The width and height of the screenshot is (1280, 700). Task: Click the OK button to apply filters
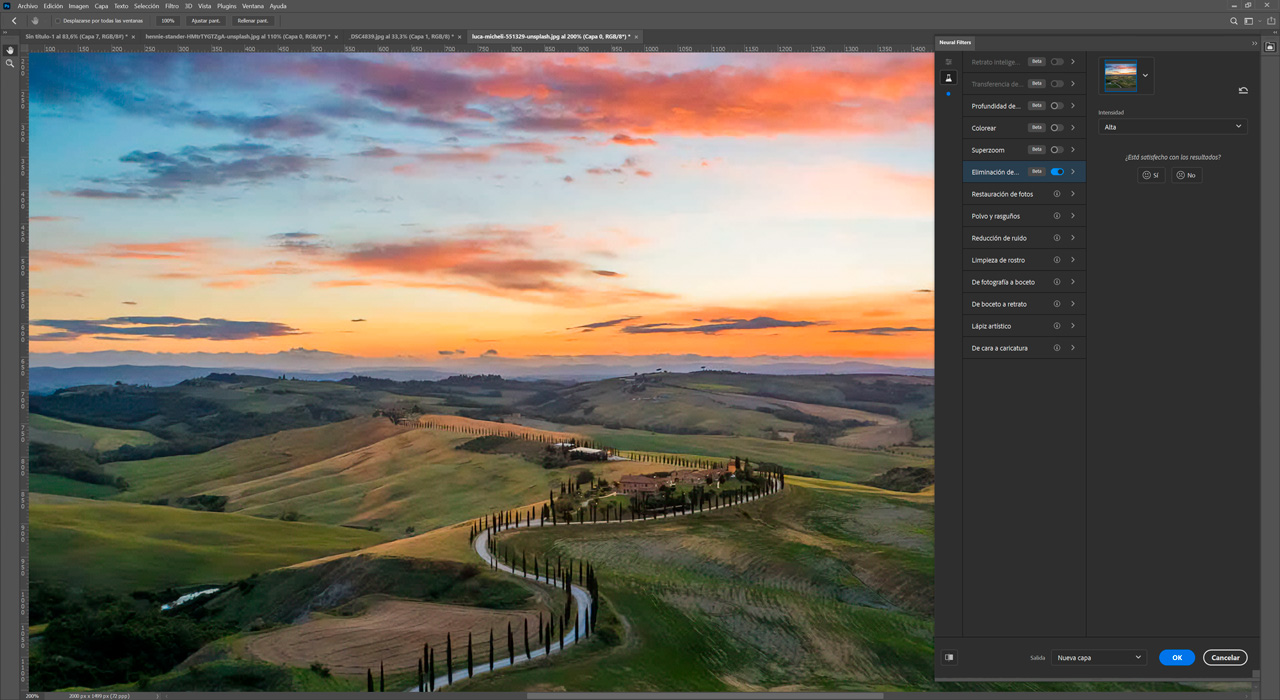(x=1176, y=657)
